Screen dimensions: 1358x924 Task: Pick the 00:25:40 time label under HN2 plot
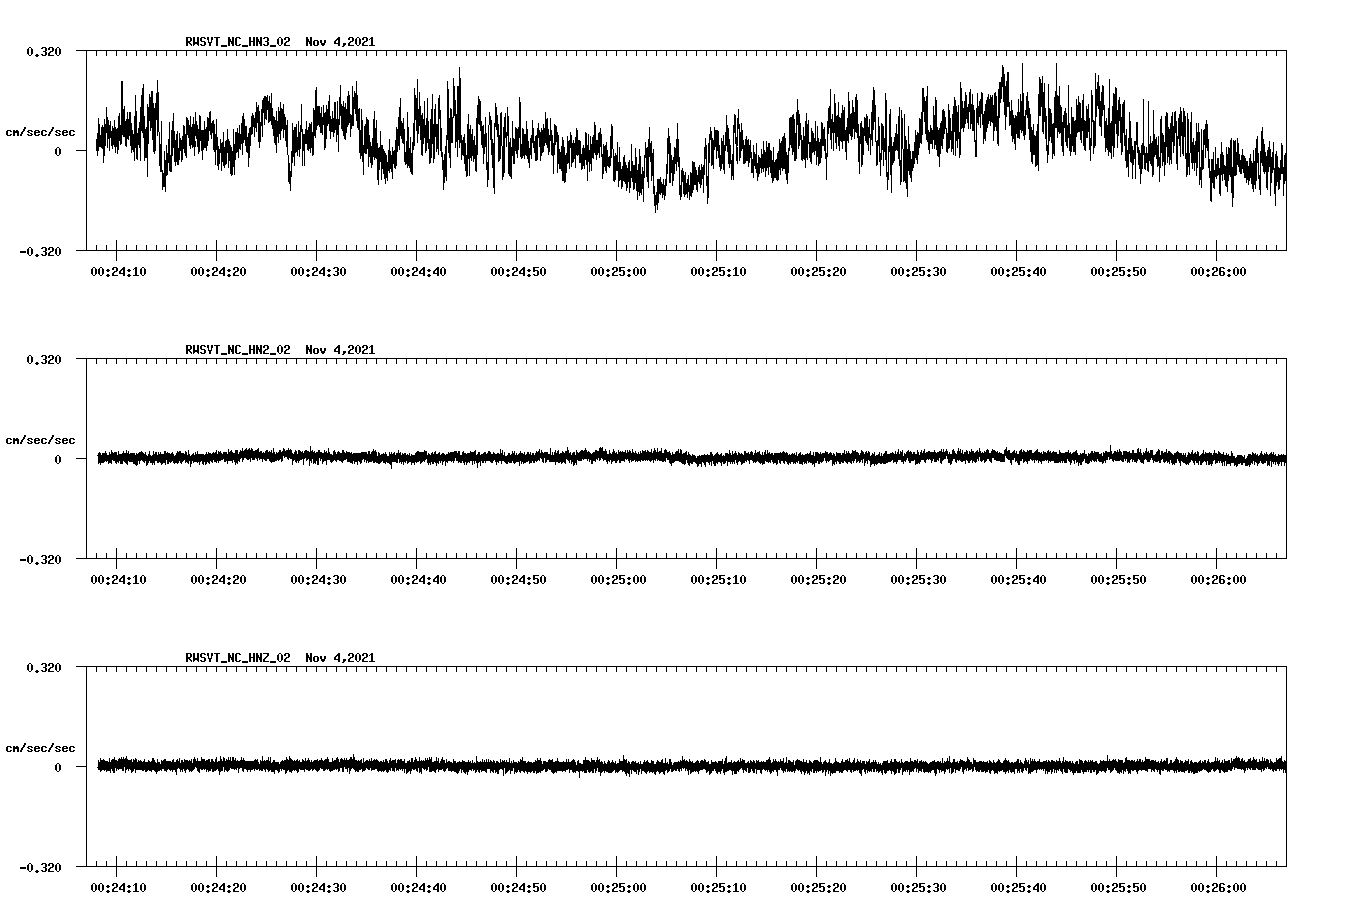[1019, 580]
